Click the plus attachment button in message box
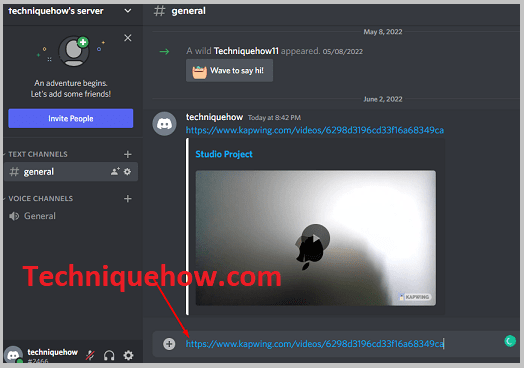 169,344
